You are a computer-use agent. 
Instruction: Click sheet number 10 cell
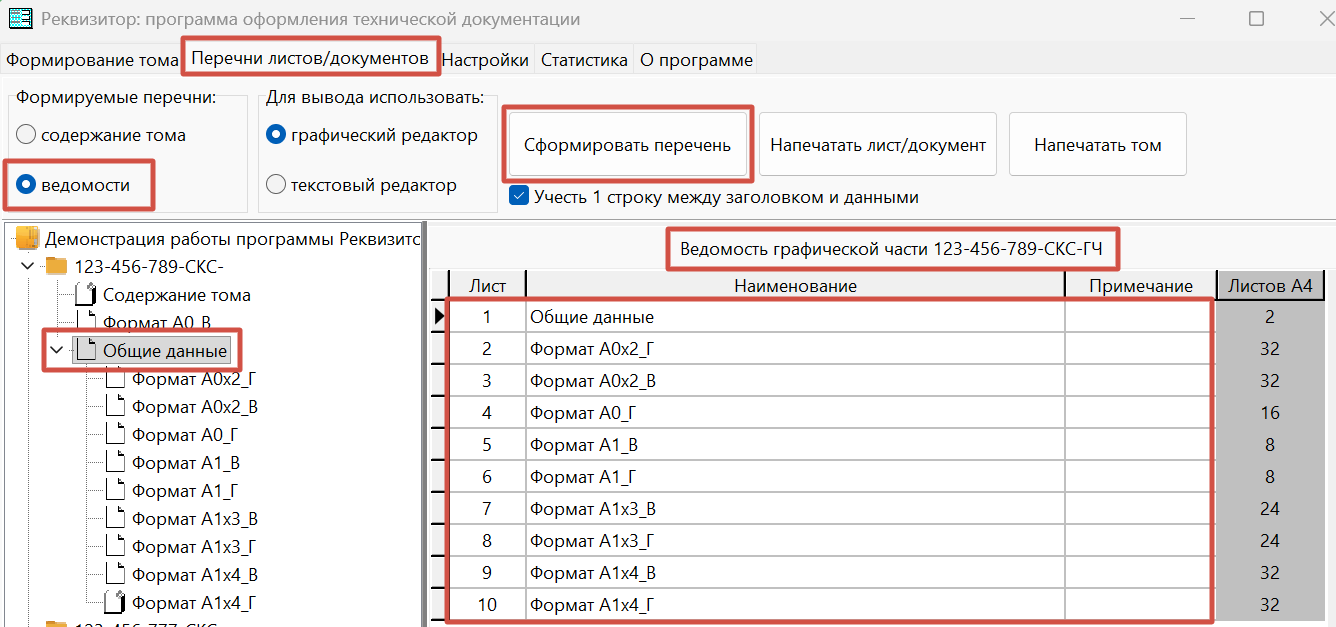point(488,605)
